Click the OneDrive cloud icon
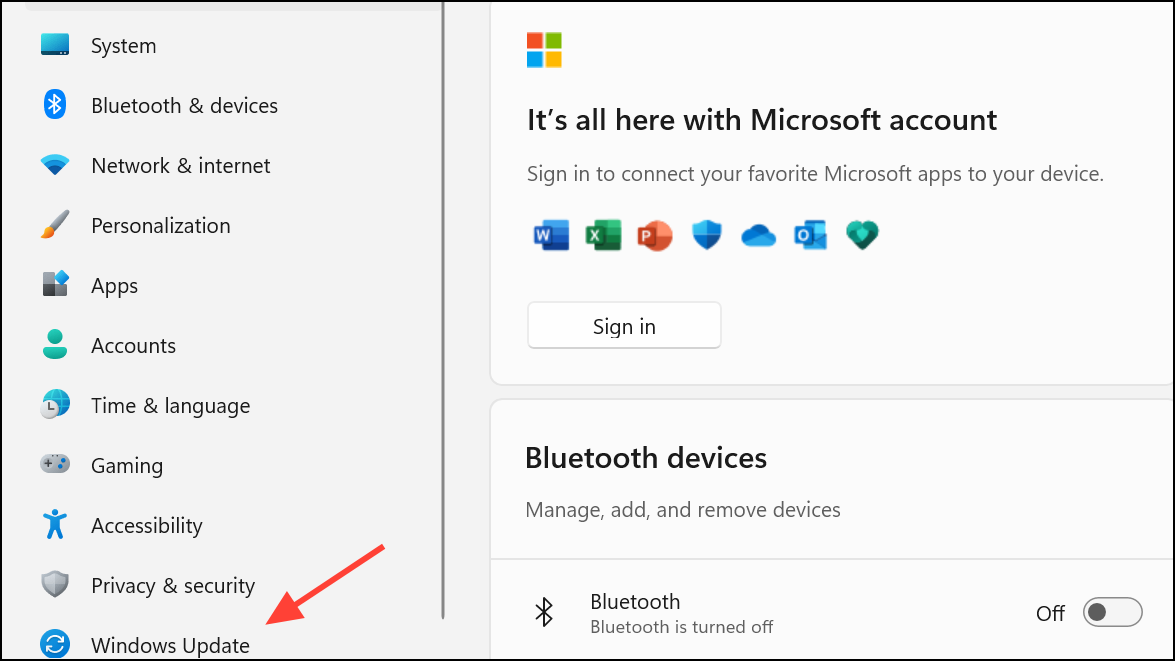This screenshot has height=661, width=1175. coord(758,236)
